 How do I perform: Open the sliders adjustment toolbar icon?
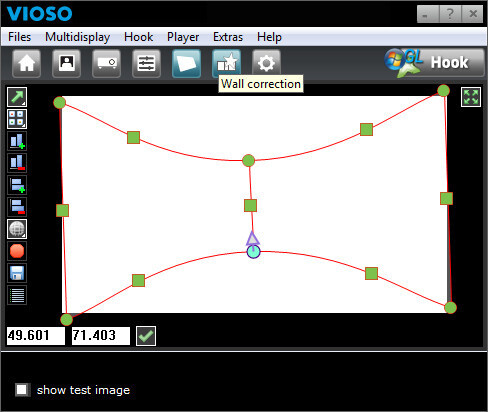pyautogui.click(x=146, y=63)
